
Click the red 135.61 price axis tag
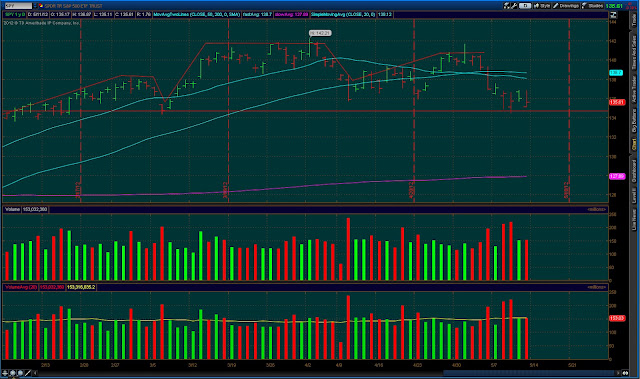(x=617, y=102)
